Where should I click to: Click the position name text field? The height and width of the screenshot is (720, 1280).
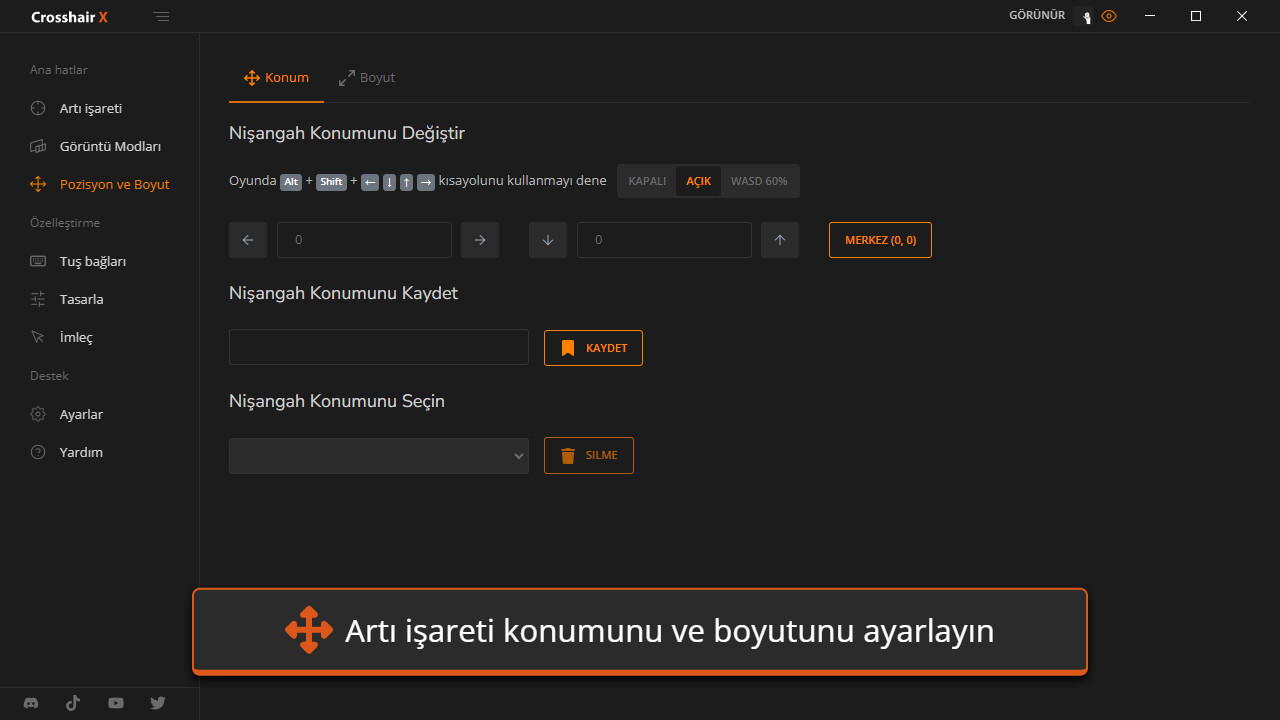[x=379, y=347]
